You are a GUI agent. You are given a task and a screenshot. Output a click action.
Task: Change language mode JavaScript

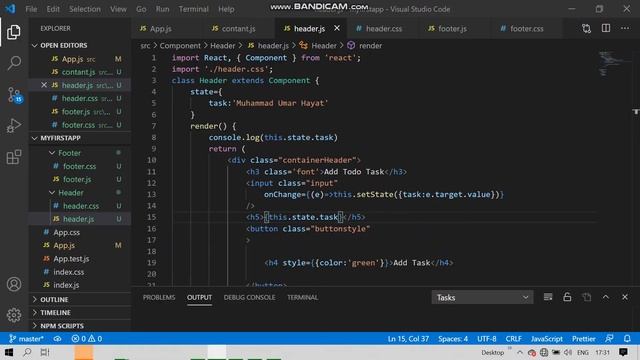pos(547,339)
